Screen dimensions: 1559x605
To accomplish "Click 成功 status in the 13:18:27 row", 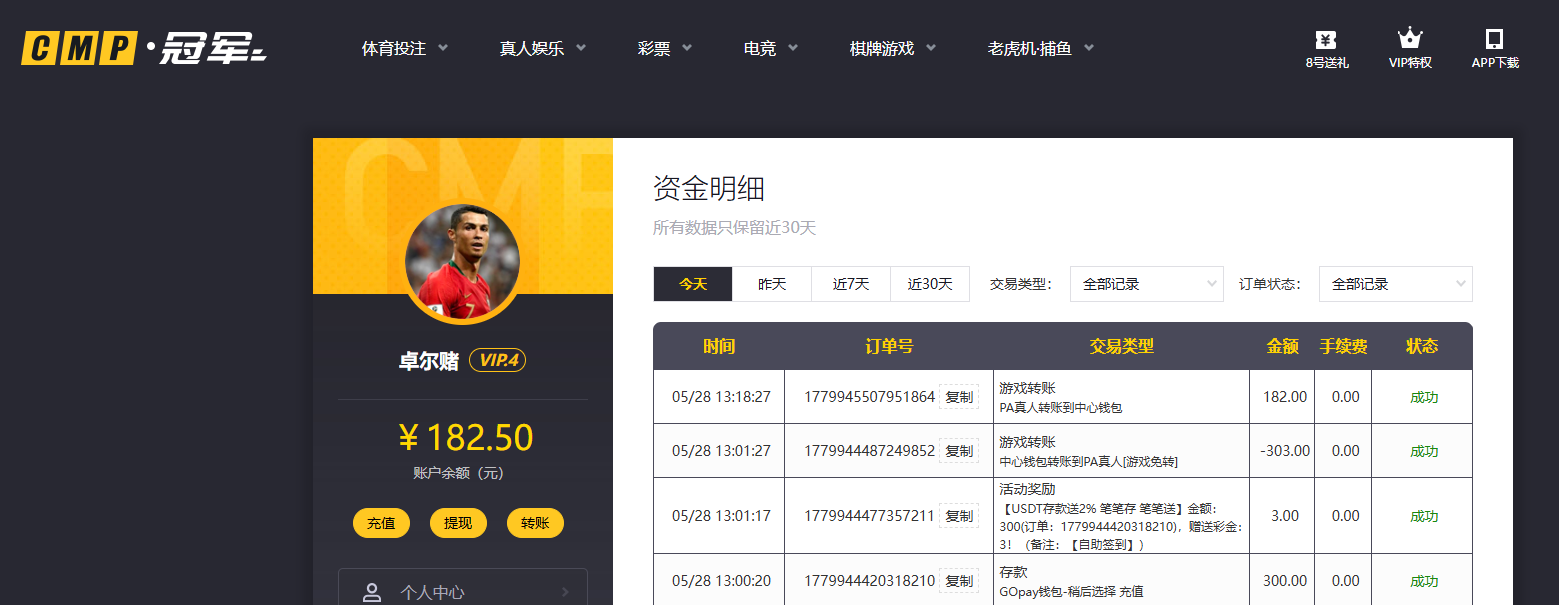I will pos(1424,397).
